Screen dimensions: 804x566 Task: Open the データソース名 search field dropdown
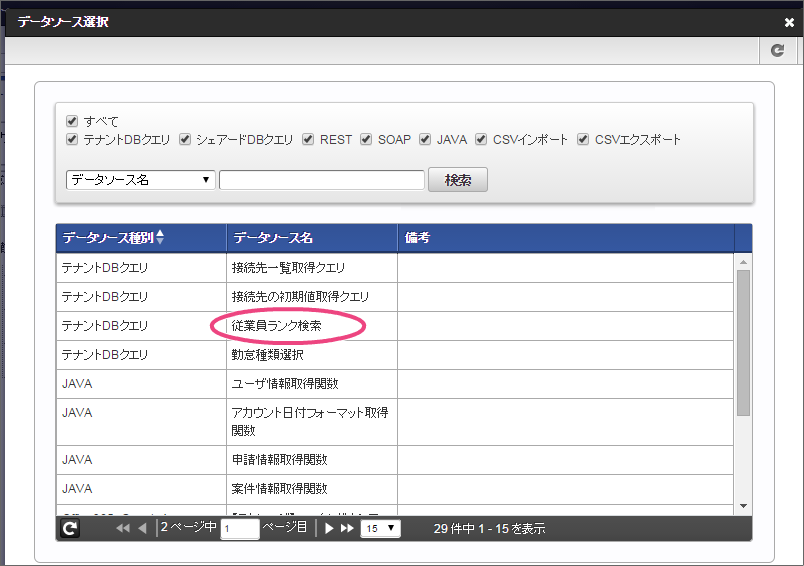(x=140, y=180)
